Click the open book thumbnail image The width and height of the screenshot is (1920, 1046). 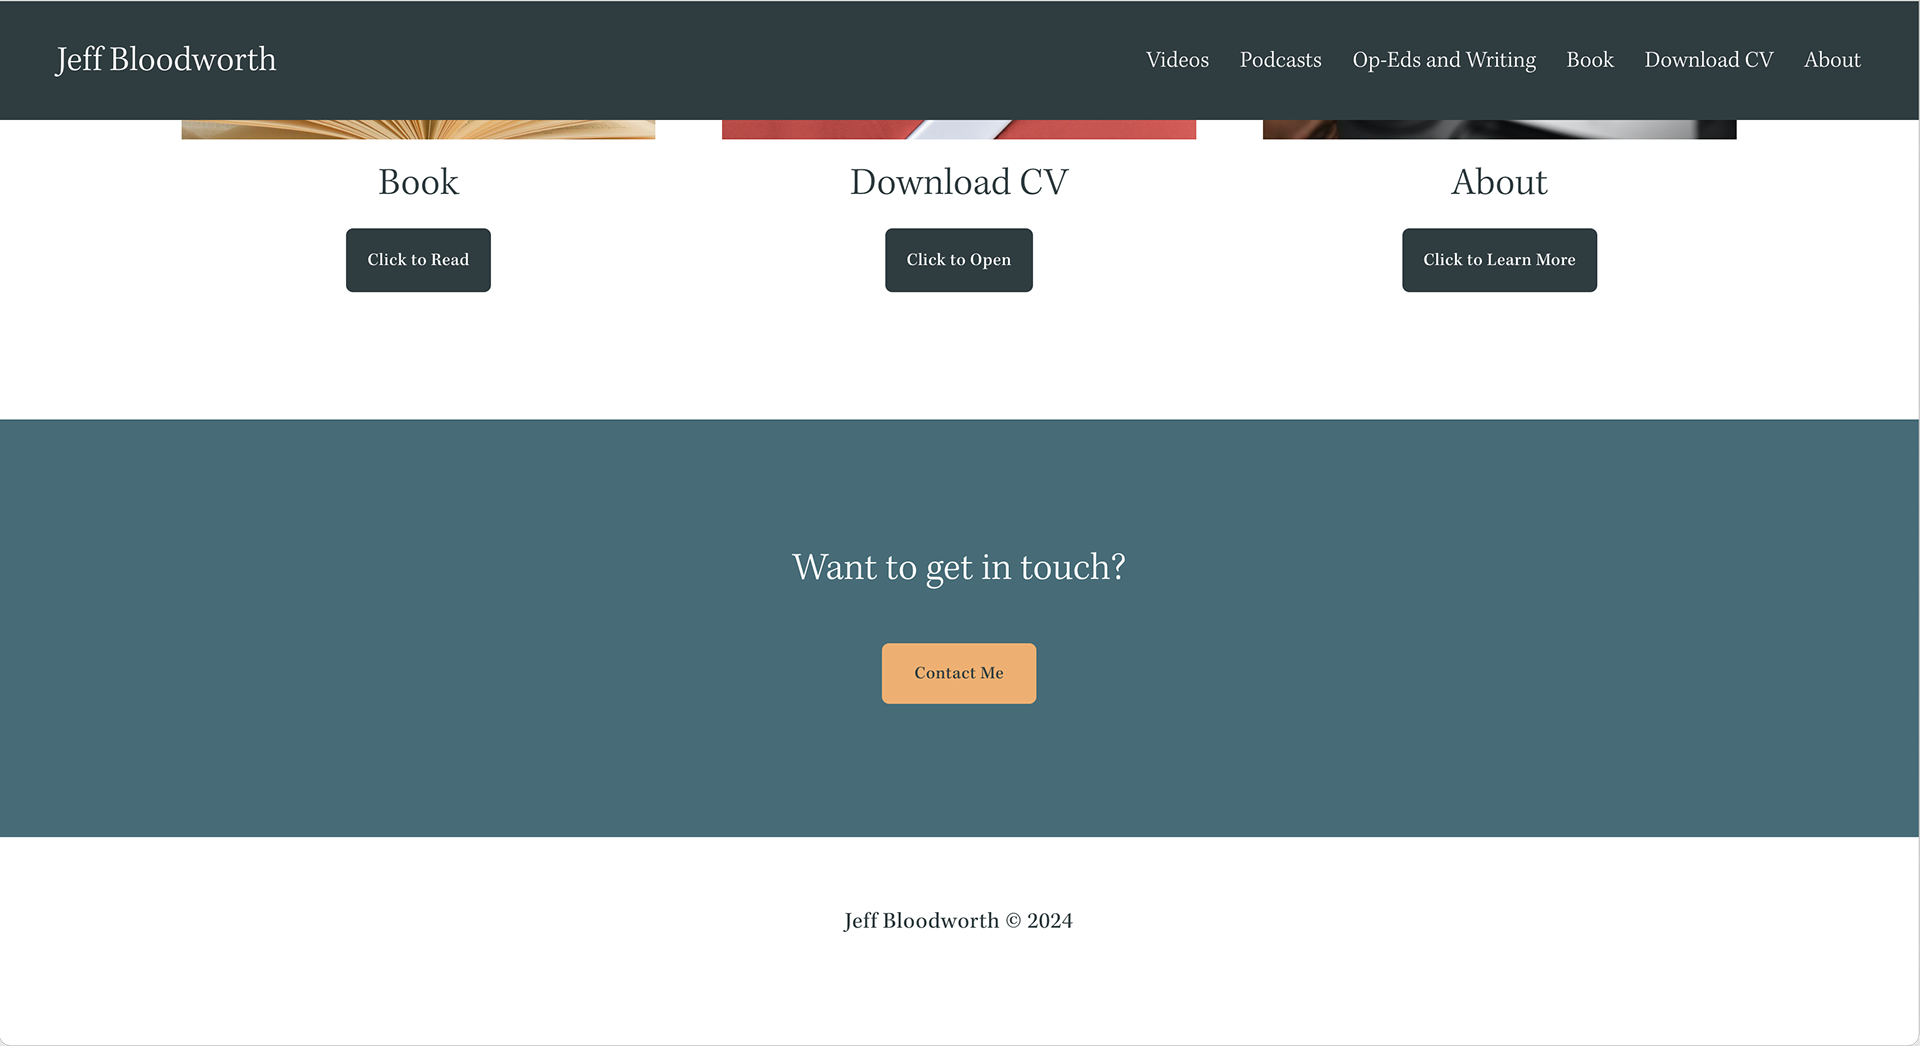click(x=418, y=129)
